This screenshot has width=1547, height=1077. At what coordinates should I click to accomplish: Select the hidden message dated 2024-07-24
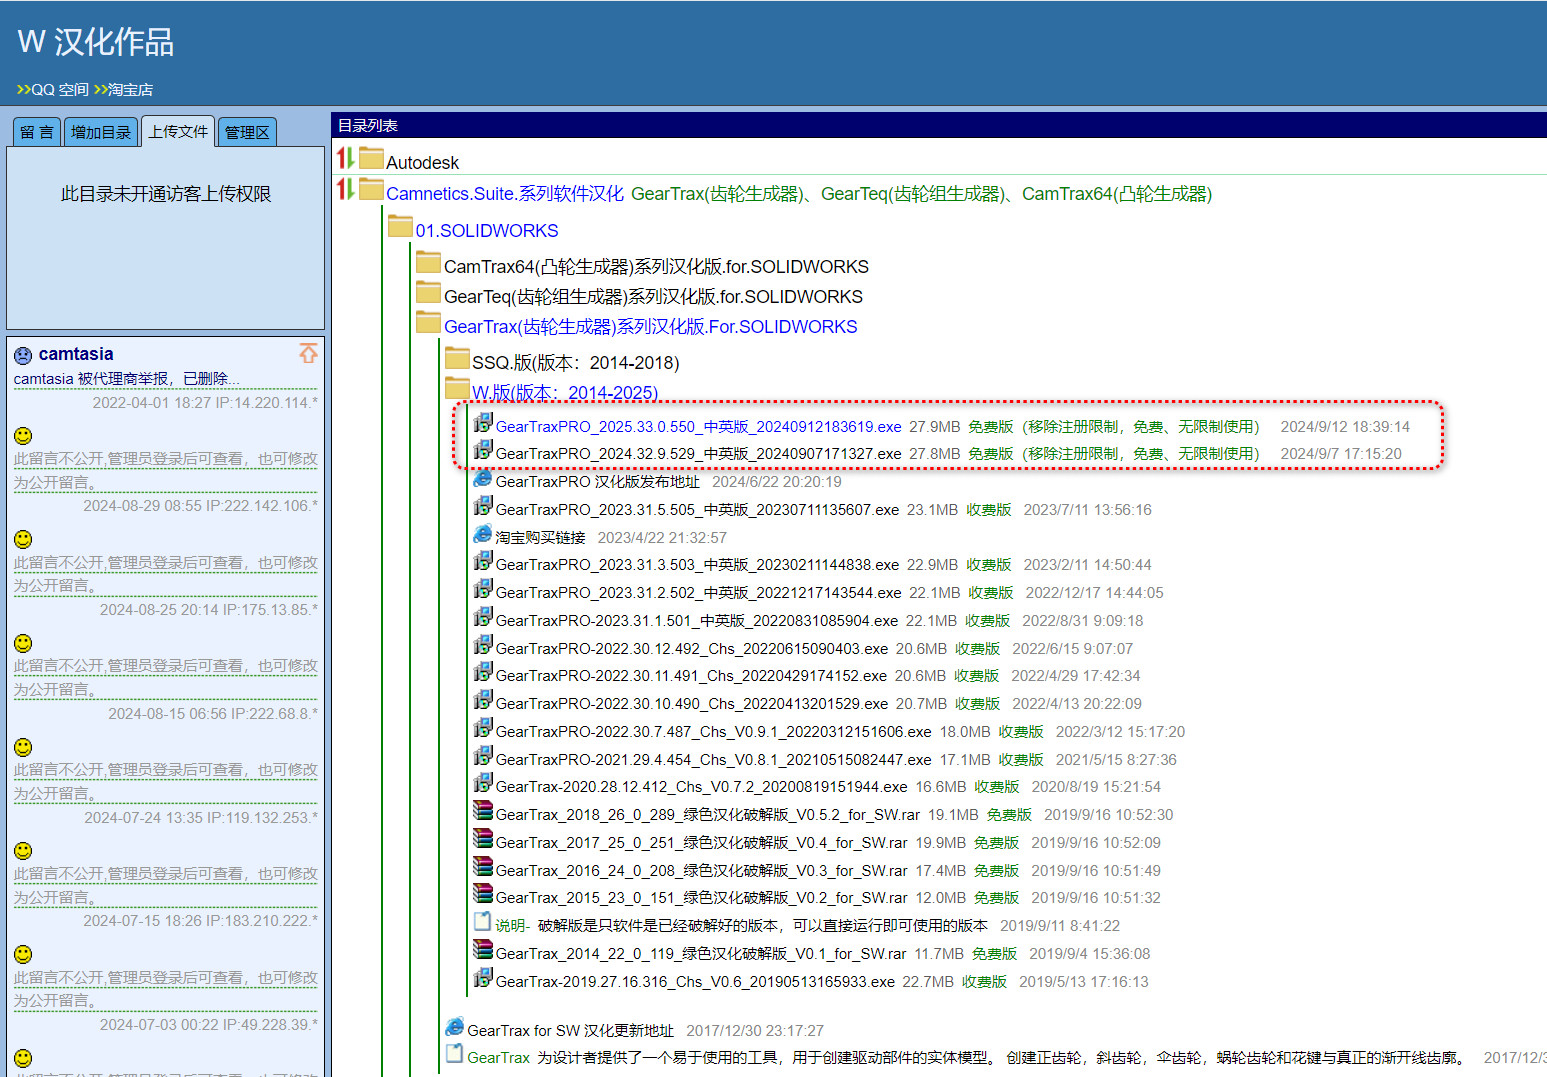tap(165, 781)
